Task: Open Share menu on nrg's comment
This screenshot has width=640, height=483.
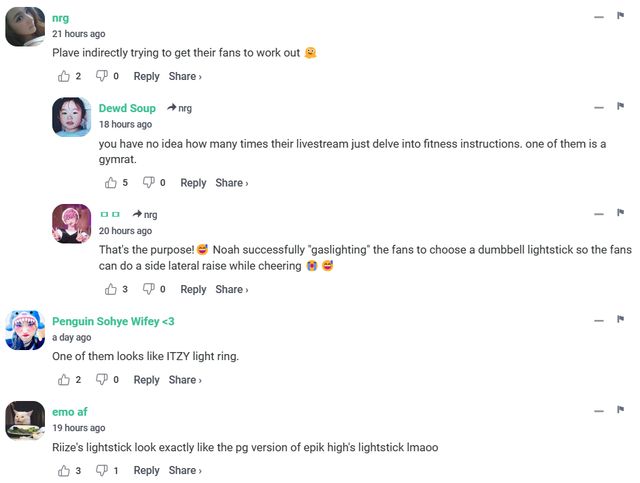Action: point(185,77)
